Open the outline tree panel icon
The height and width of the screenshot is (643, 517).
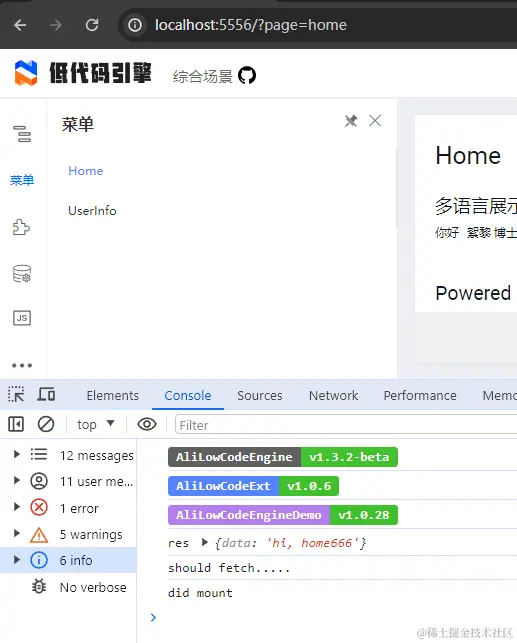pos(22,134)
